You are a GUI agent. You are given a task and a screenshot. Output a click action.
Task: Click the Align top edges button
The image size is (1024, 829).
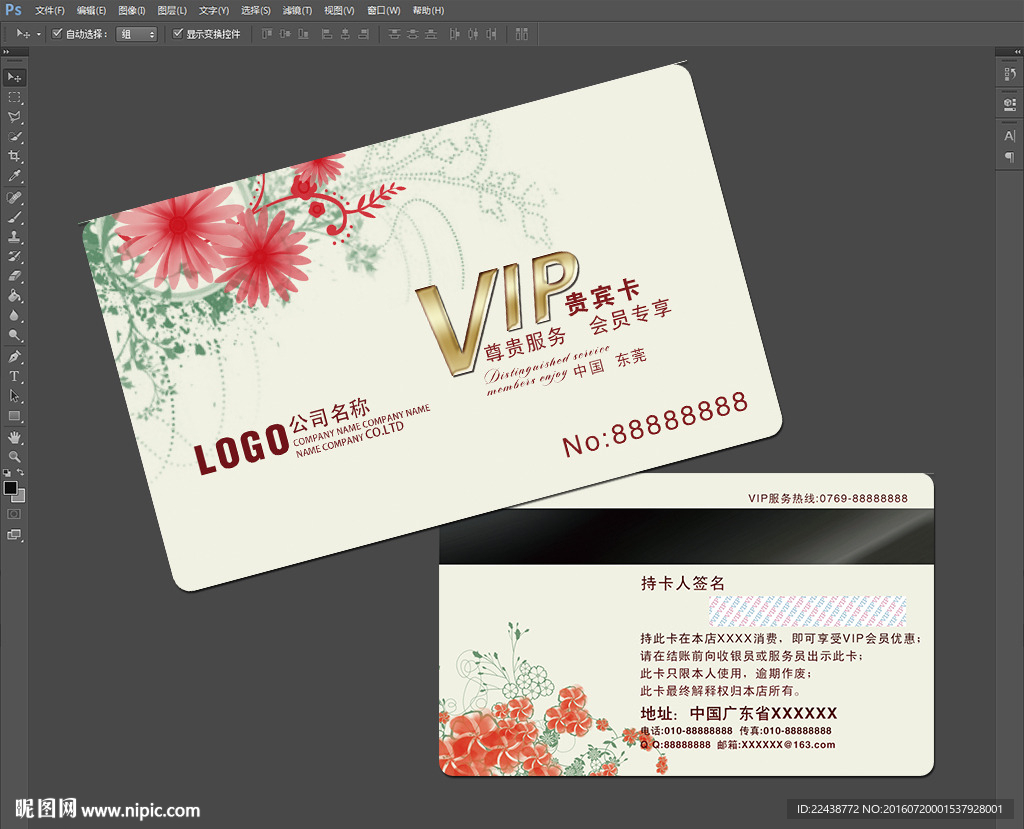pyautogui.click(x=266, y=33)
